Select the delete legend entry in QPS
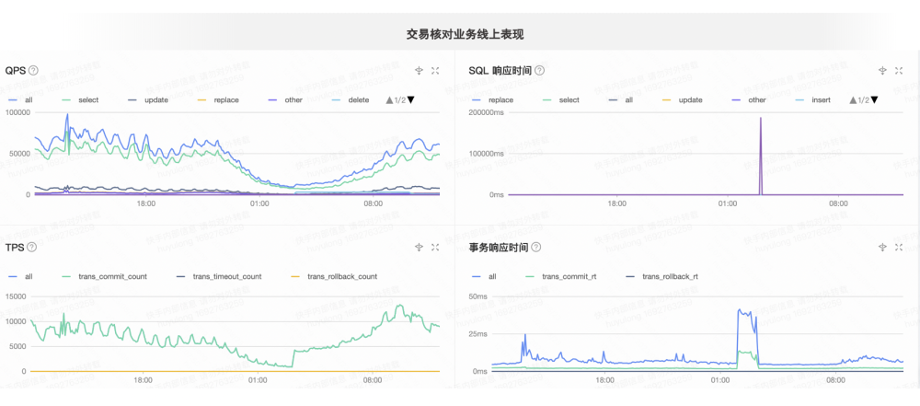This screenshot has width=920, height=406. (x=351, y=100)
